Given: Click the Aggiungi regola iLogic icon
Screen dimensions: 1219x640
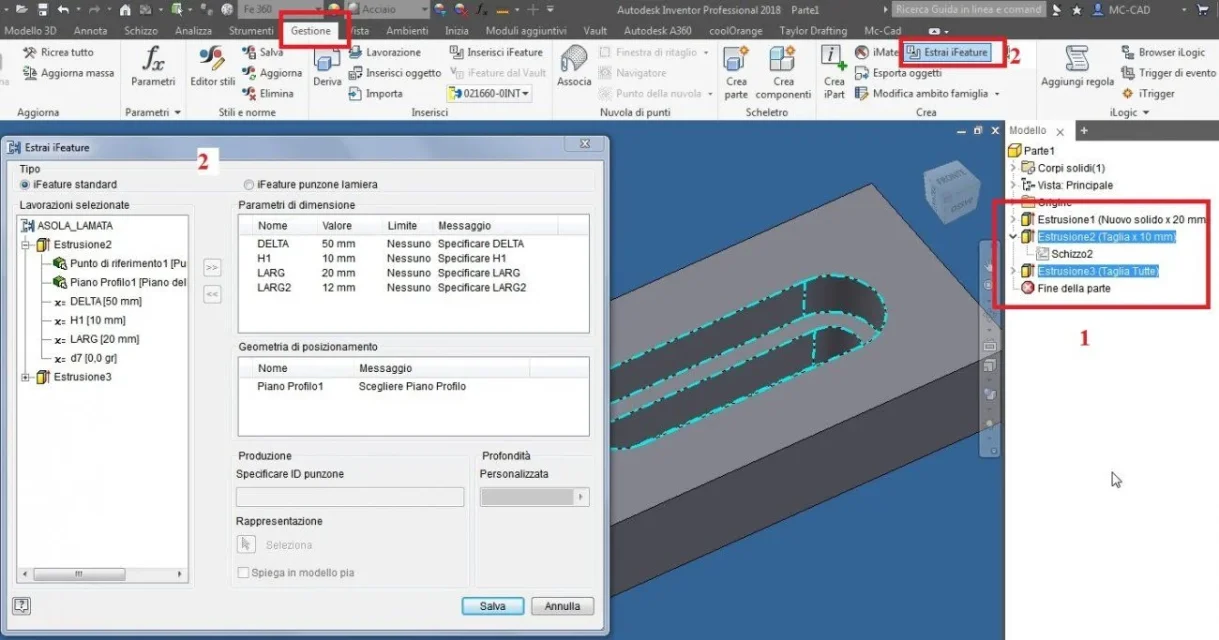Looking at the screenshot, I should click(1077, 66).
